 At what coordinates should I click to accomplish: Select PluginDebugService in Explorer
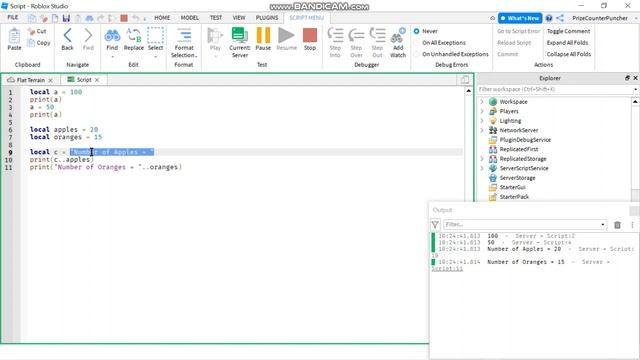click(525, 140)
